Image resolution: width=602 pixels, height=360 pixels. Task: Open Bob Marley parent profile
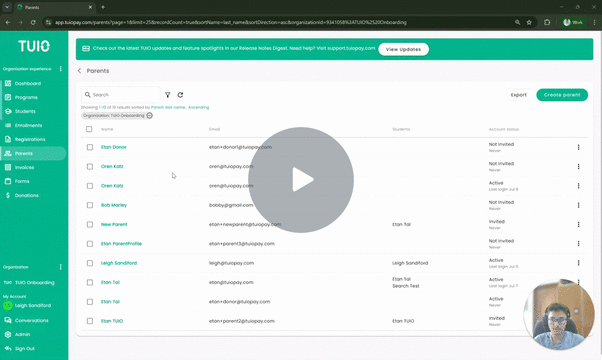pos(114,205)
